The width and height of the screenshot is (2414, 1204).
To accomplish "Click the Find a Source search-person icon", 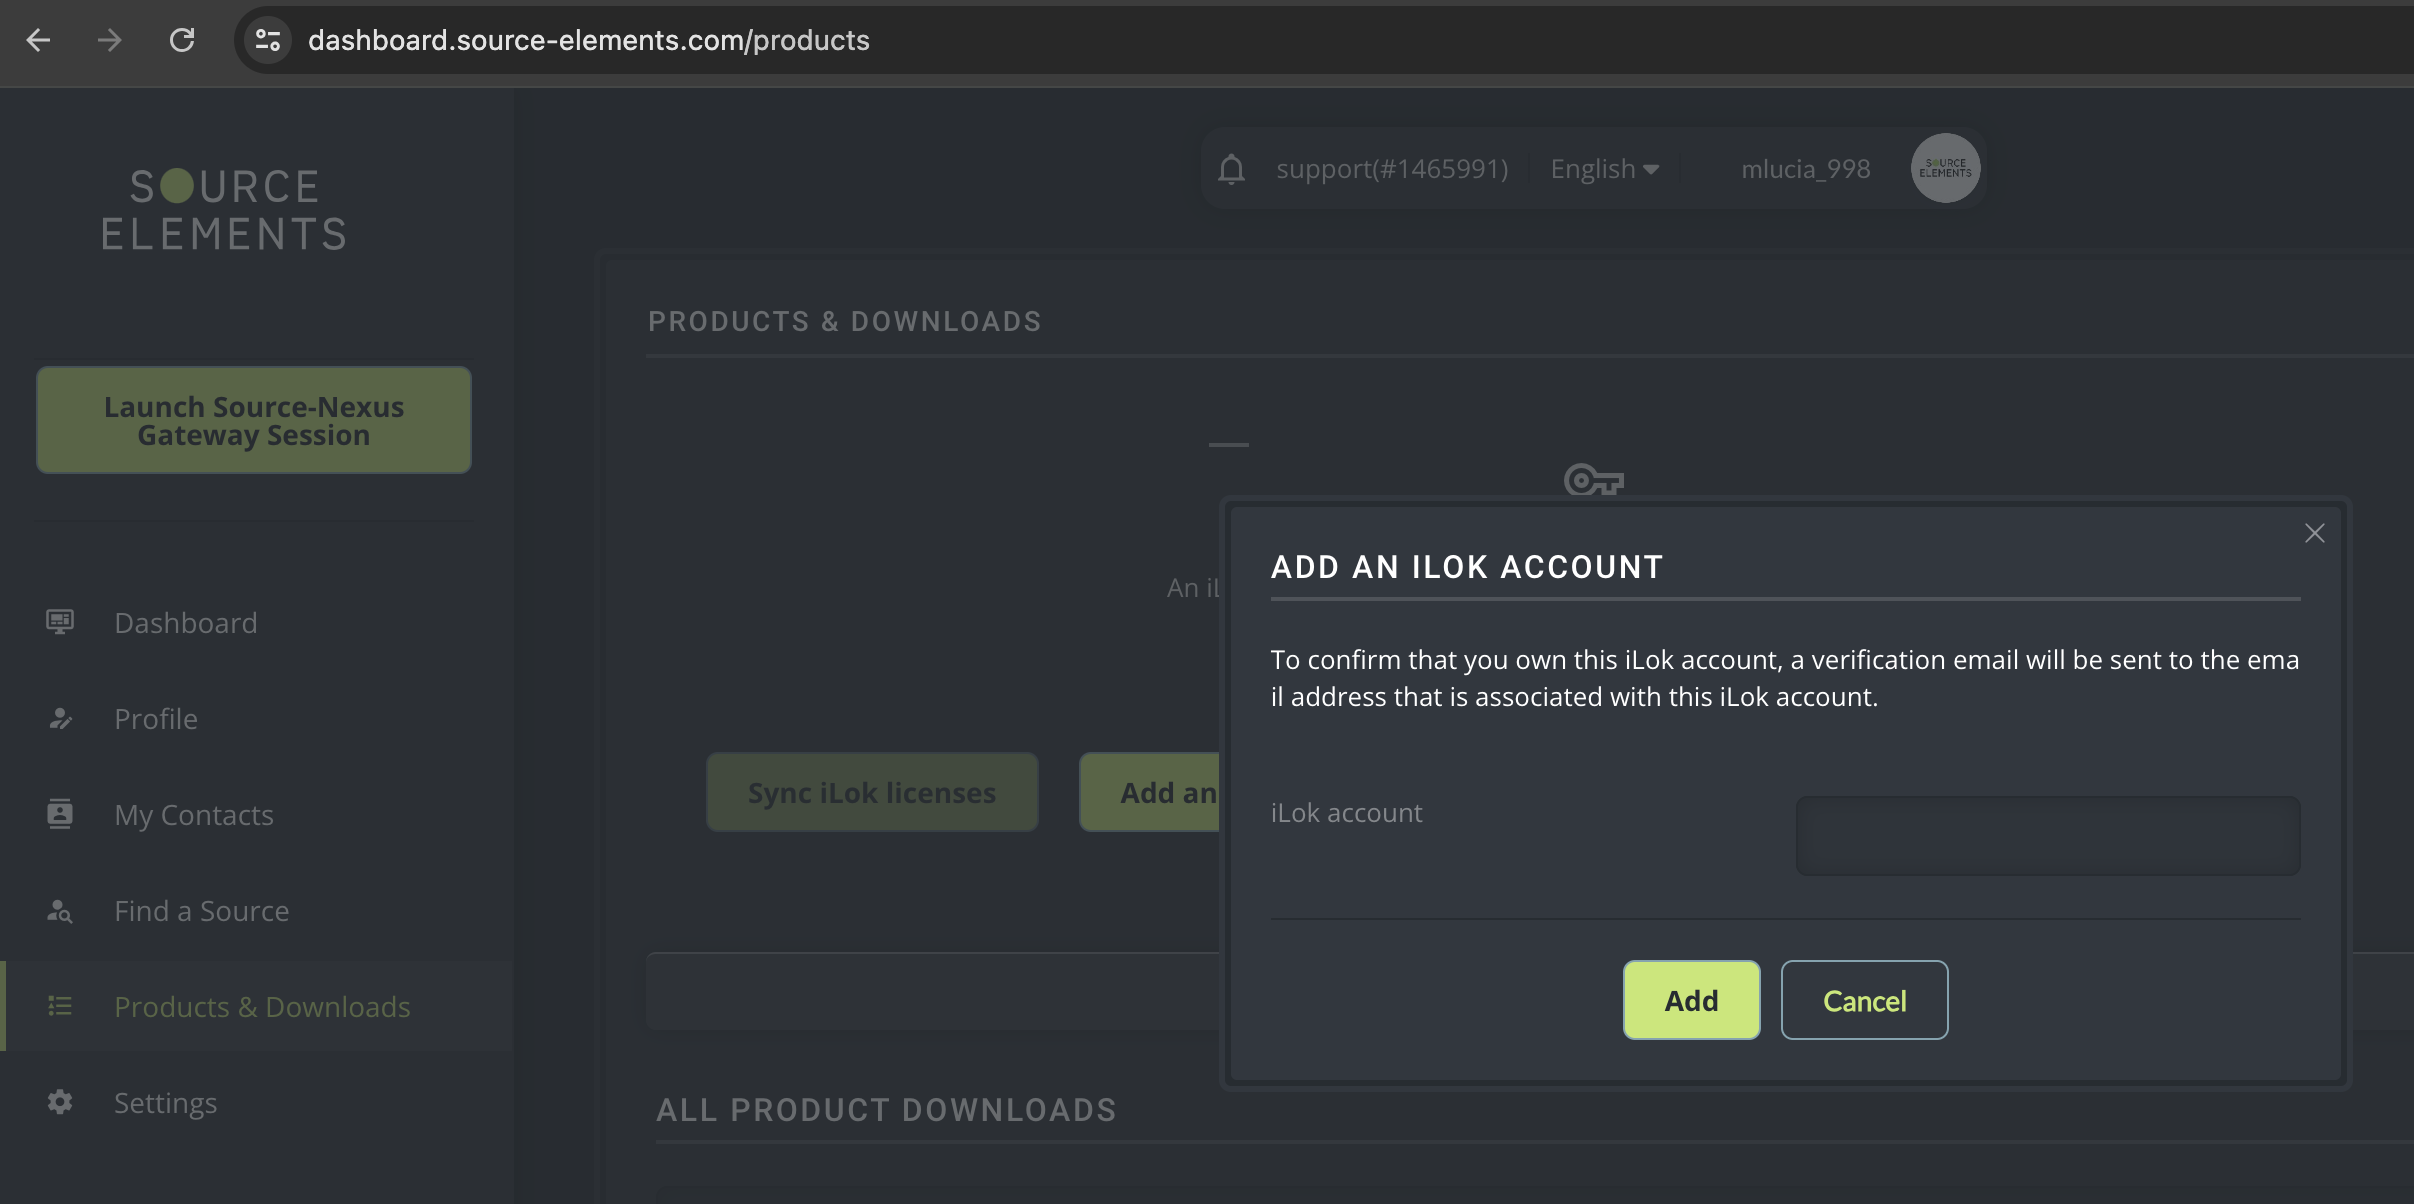I will pos(60,911).
